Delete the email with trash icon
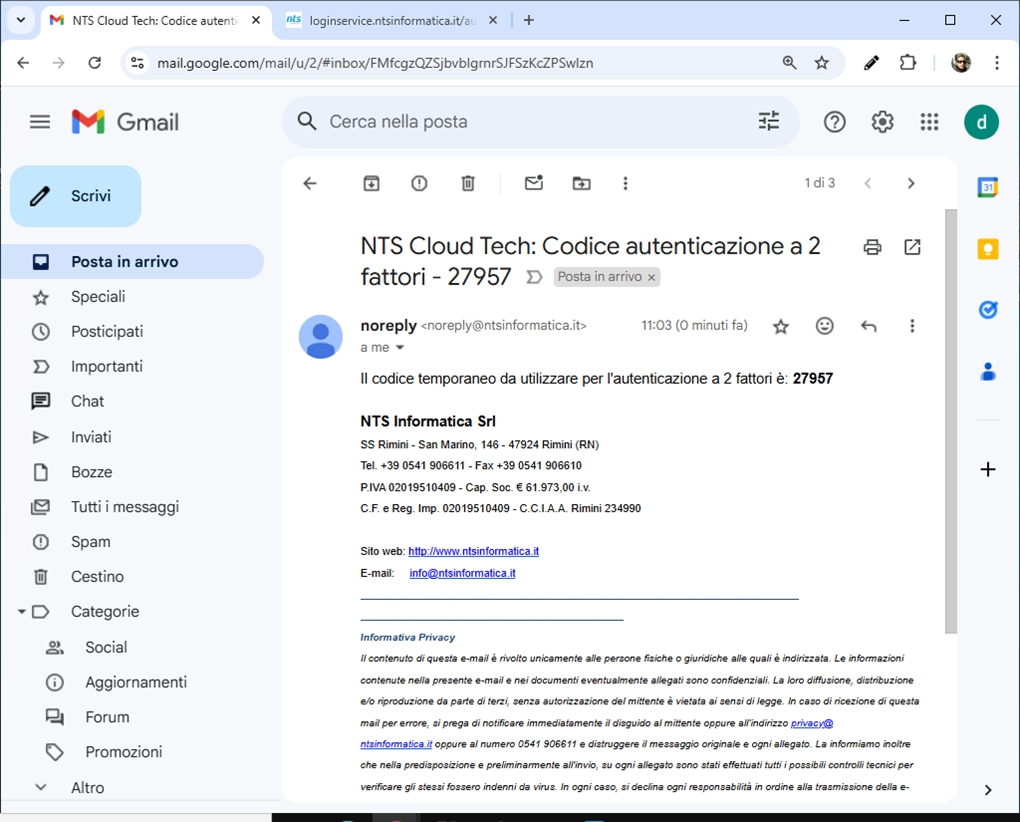The height and width of the screenshot is (822, 1020). [x=468, y=183]
